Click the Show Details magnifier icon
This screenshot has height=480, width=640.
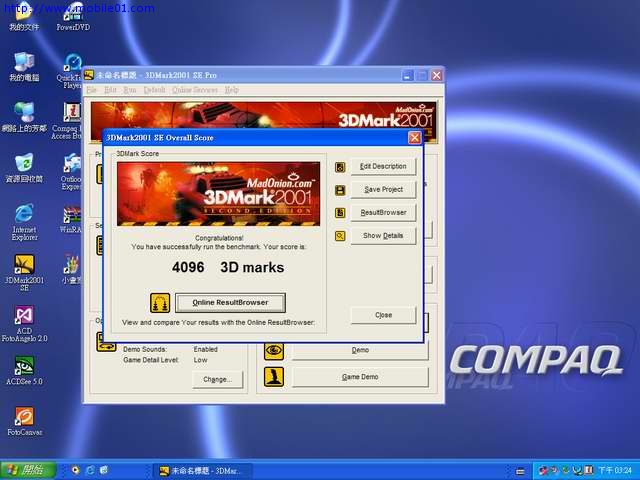[340, 236]
